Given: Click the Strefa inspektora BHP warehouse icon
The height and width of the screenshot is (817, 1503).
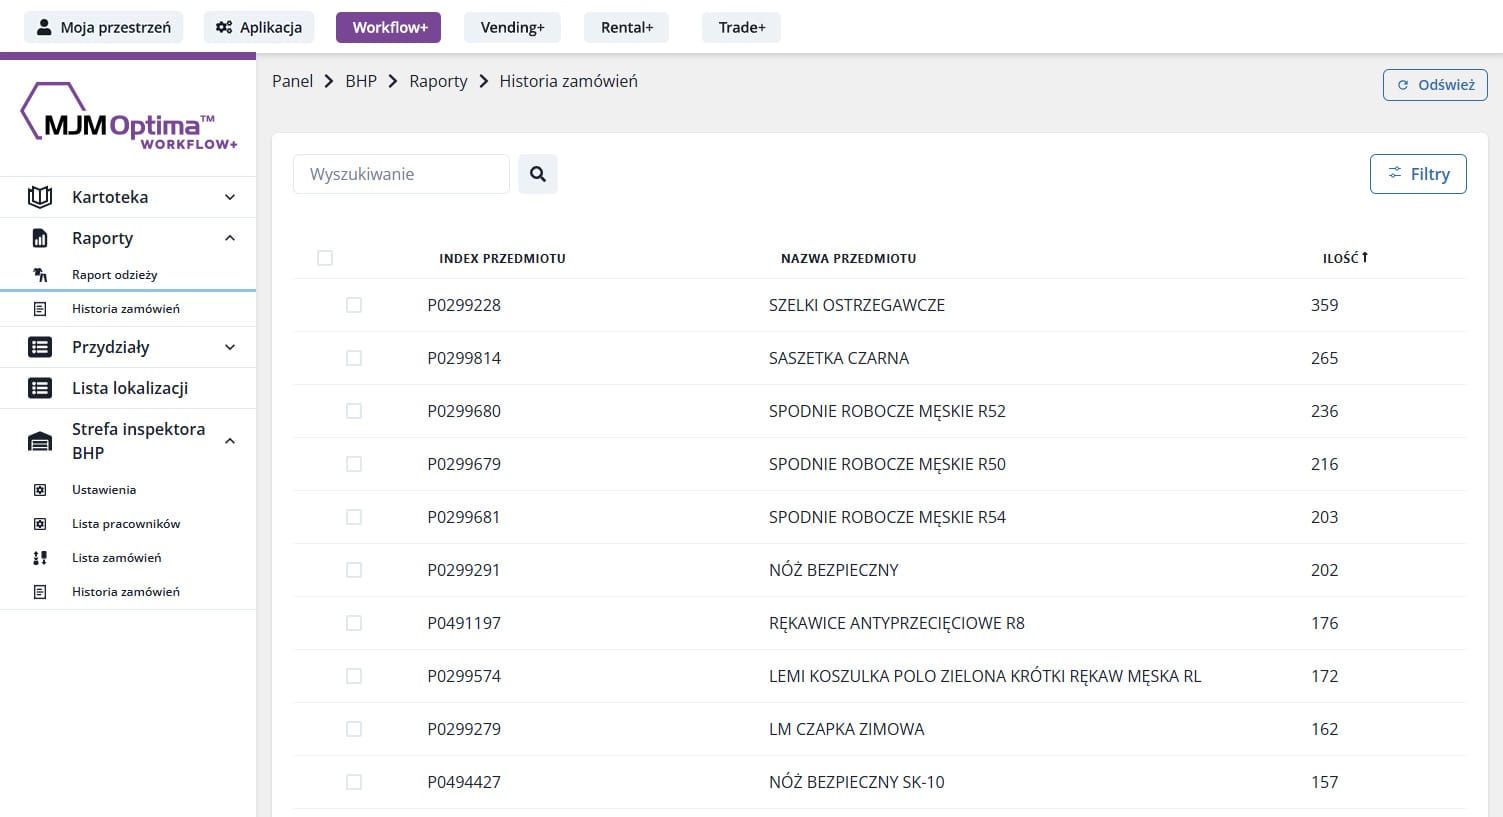Looking at the screenshot, I should click(x=40, y=441).
